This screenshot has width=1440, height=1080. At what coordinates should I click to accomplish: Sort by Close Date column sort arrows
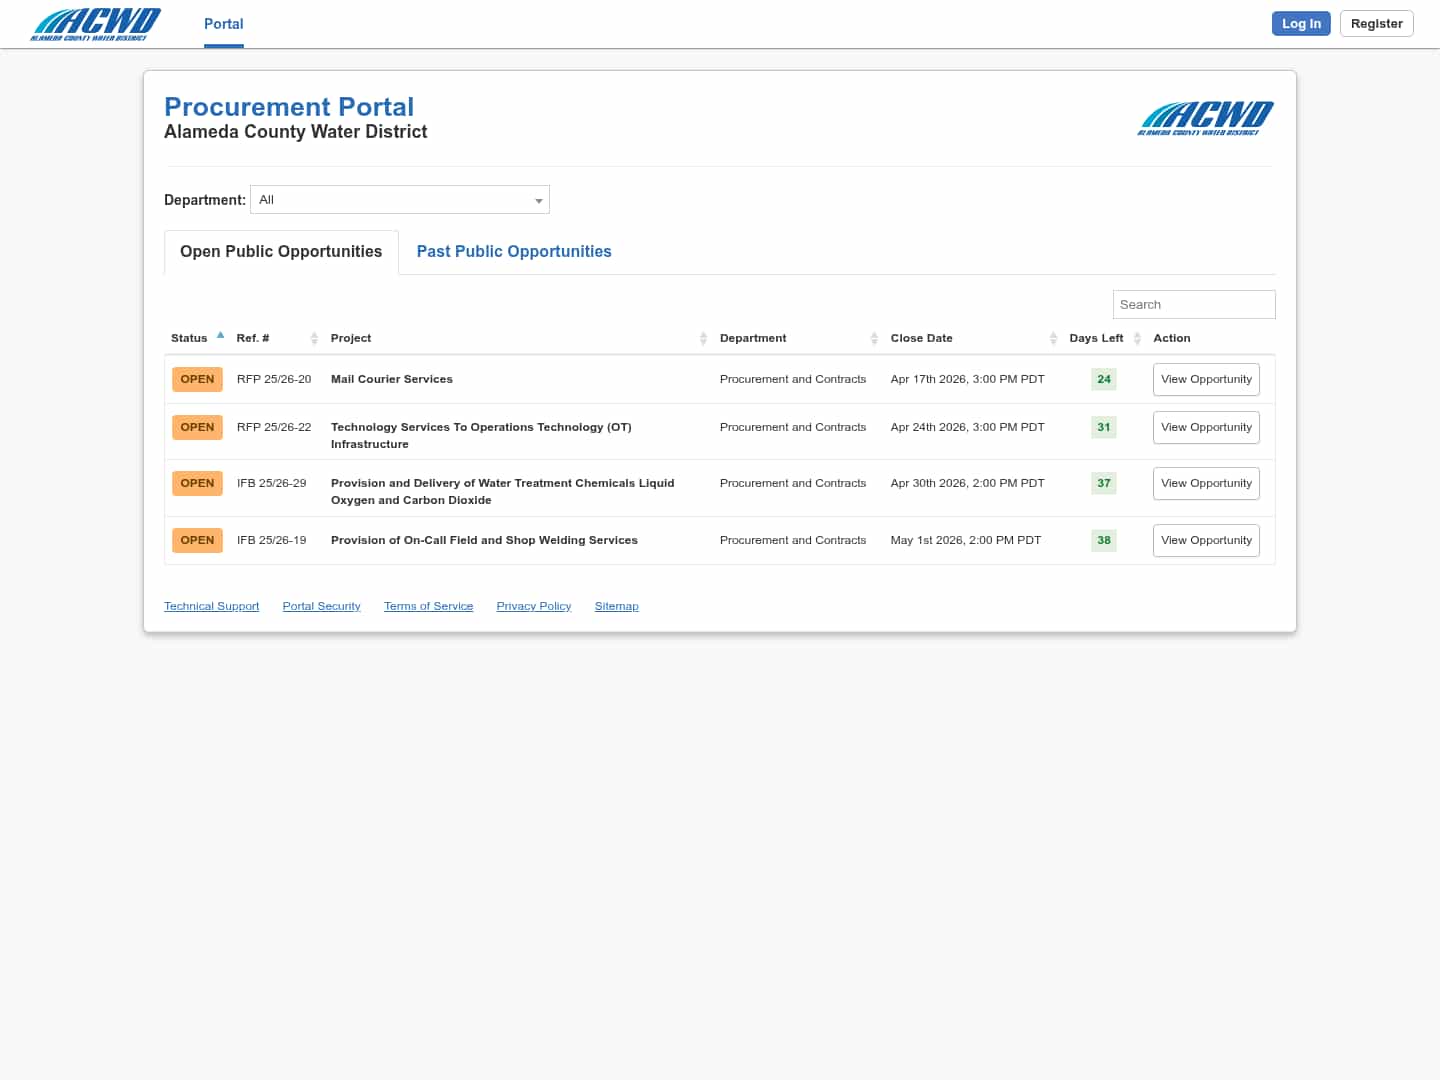pos(1053,339)
